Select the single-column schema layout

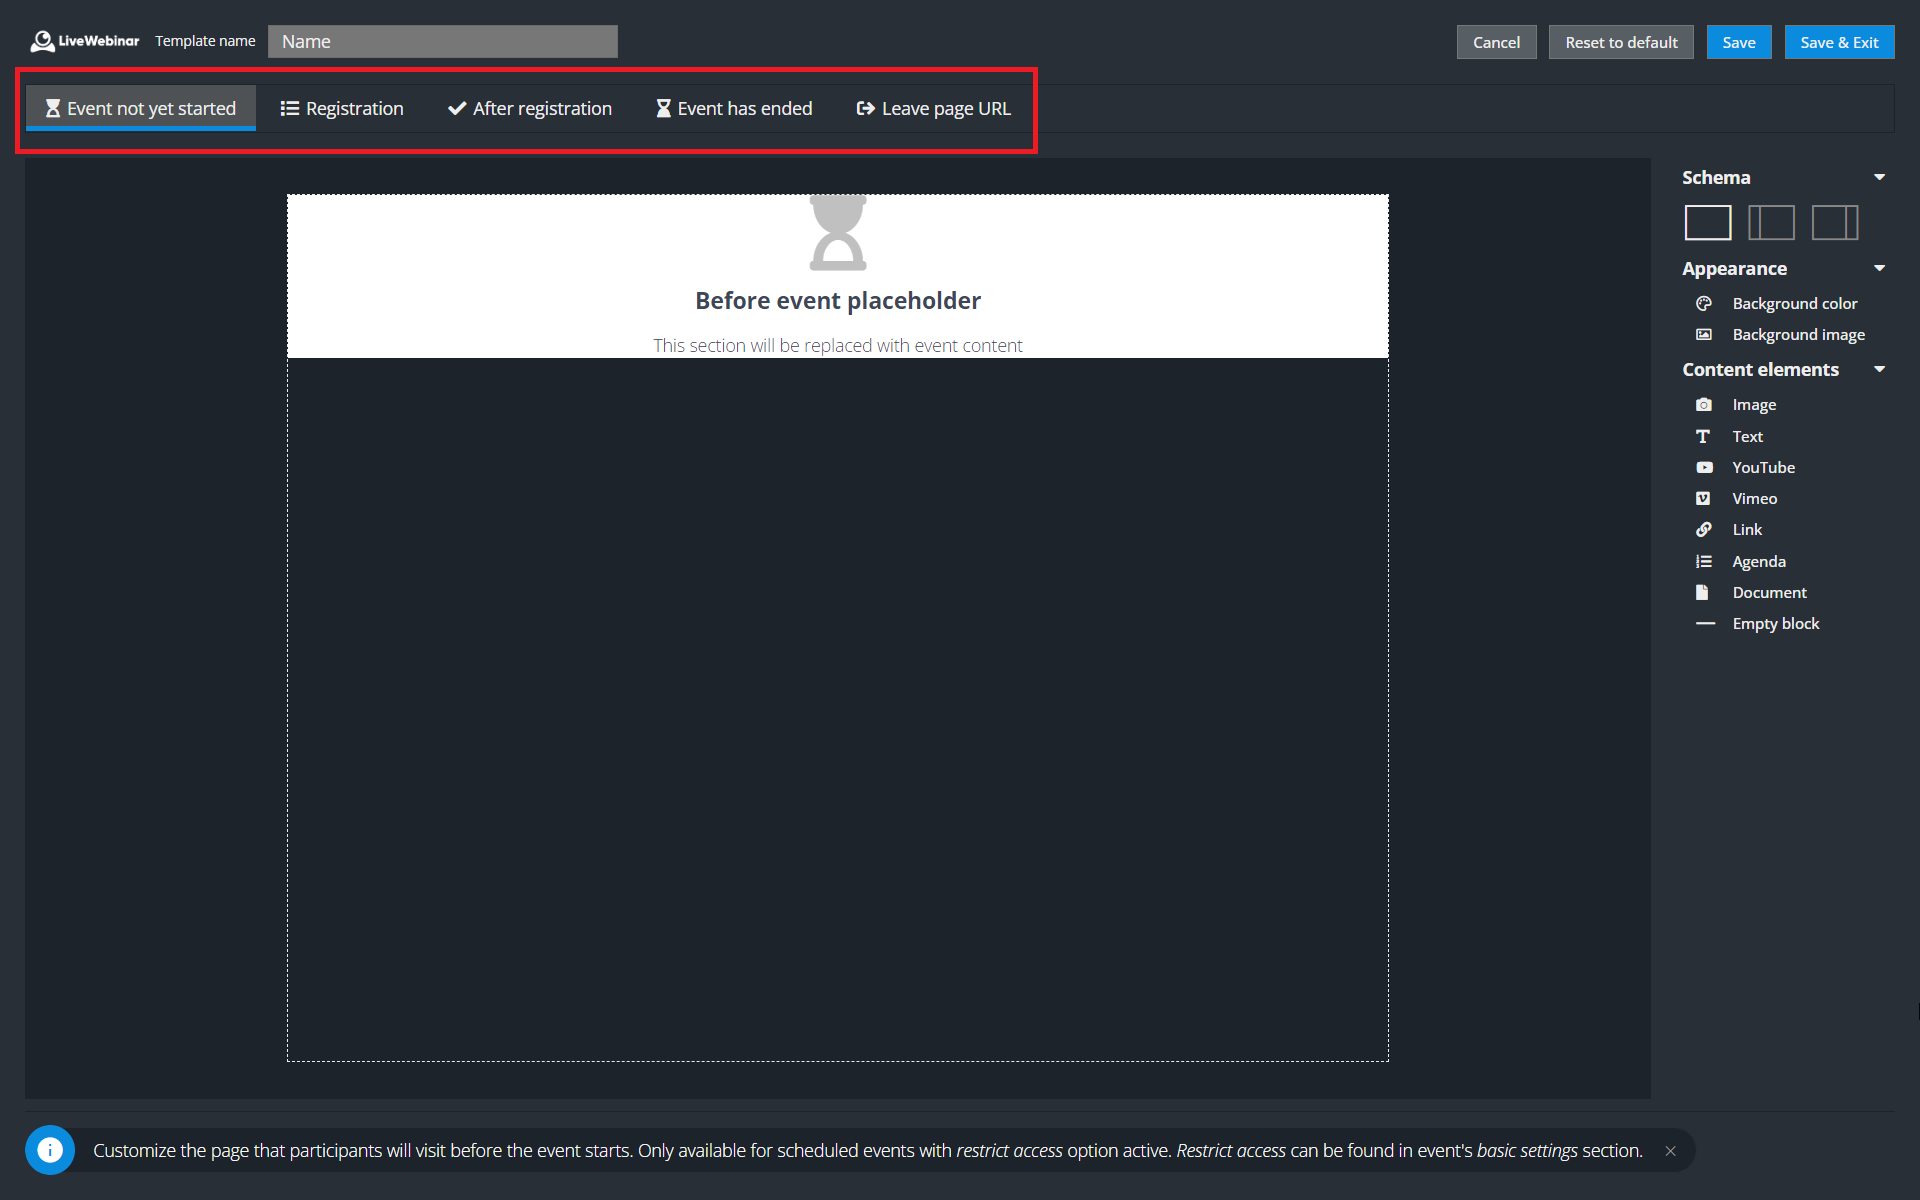1707,222
